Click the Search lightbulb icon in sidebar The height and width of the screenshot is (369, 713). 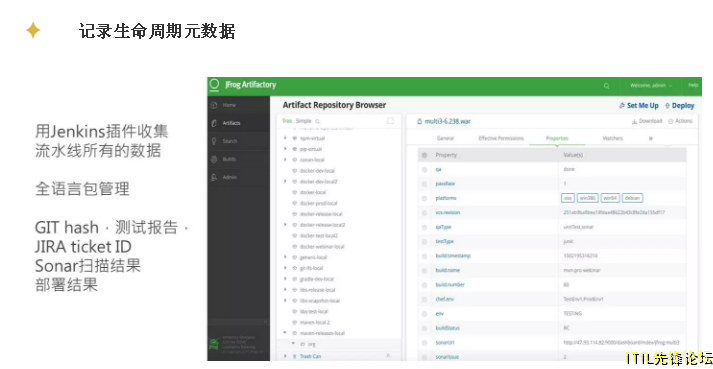[214, 141]
